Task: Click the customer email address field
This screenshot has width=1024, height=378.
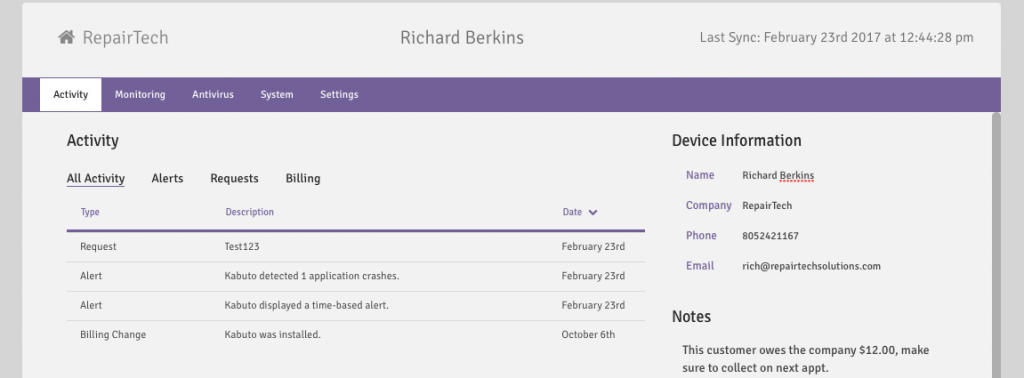Action: click(x=811, y=266)
